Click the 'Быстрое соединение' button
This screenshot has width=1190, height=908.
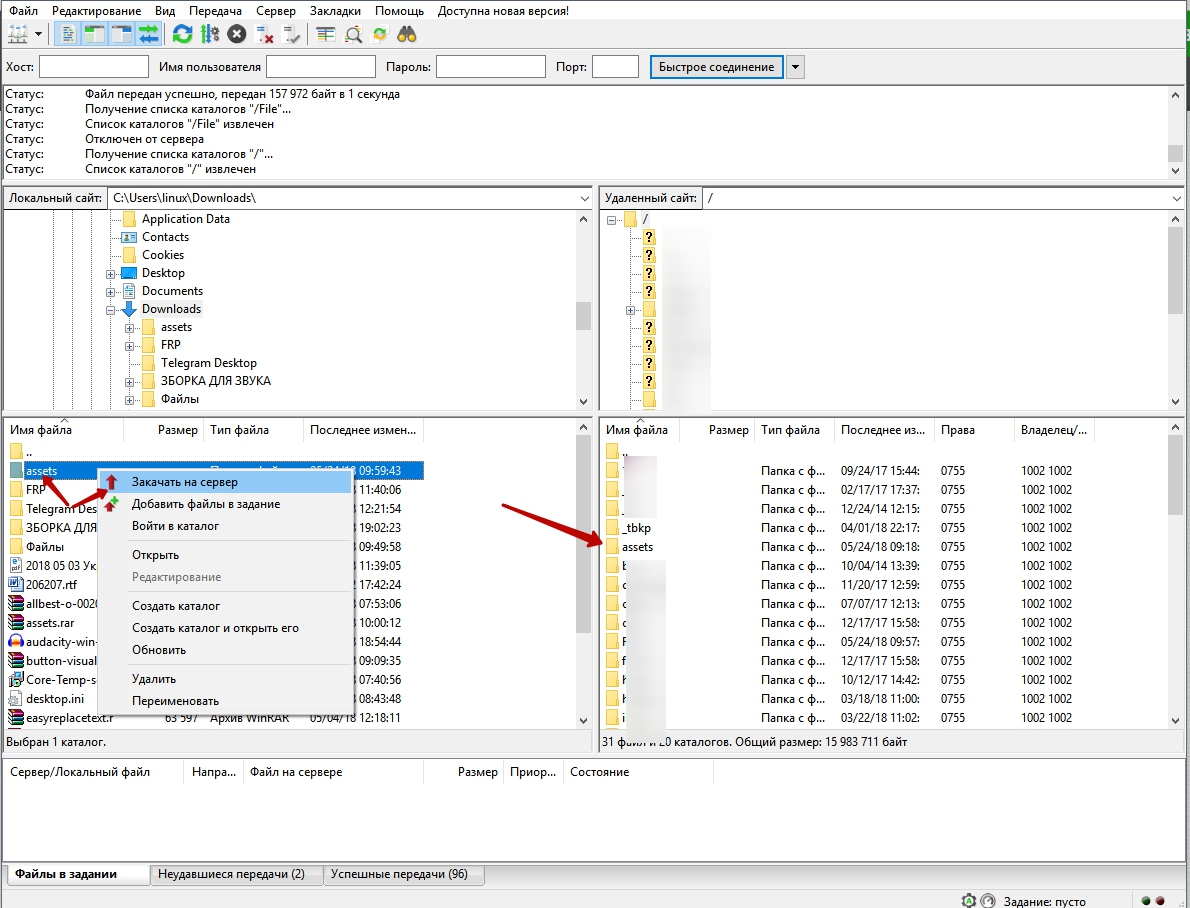click(x=716, y=67)
